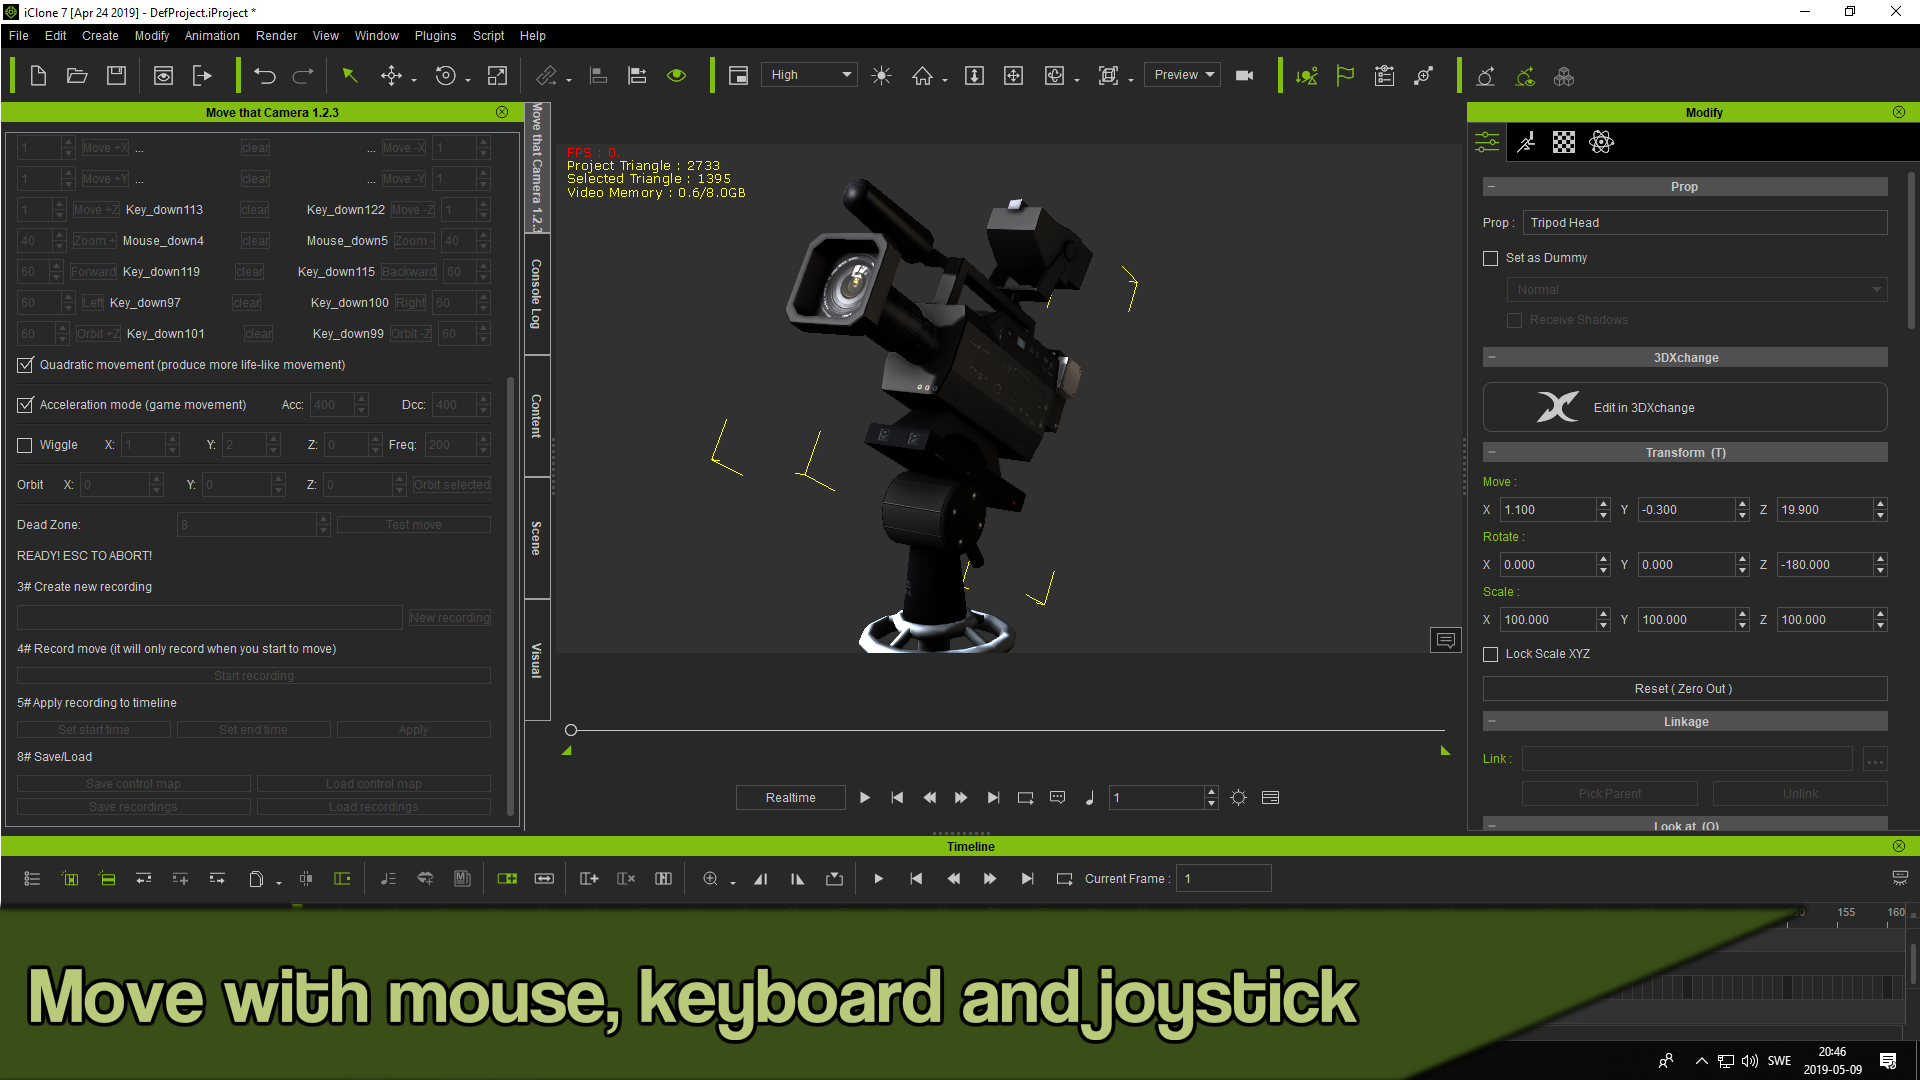
Task: Click the camera record icon
Action: [1245, 76]
